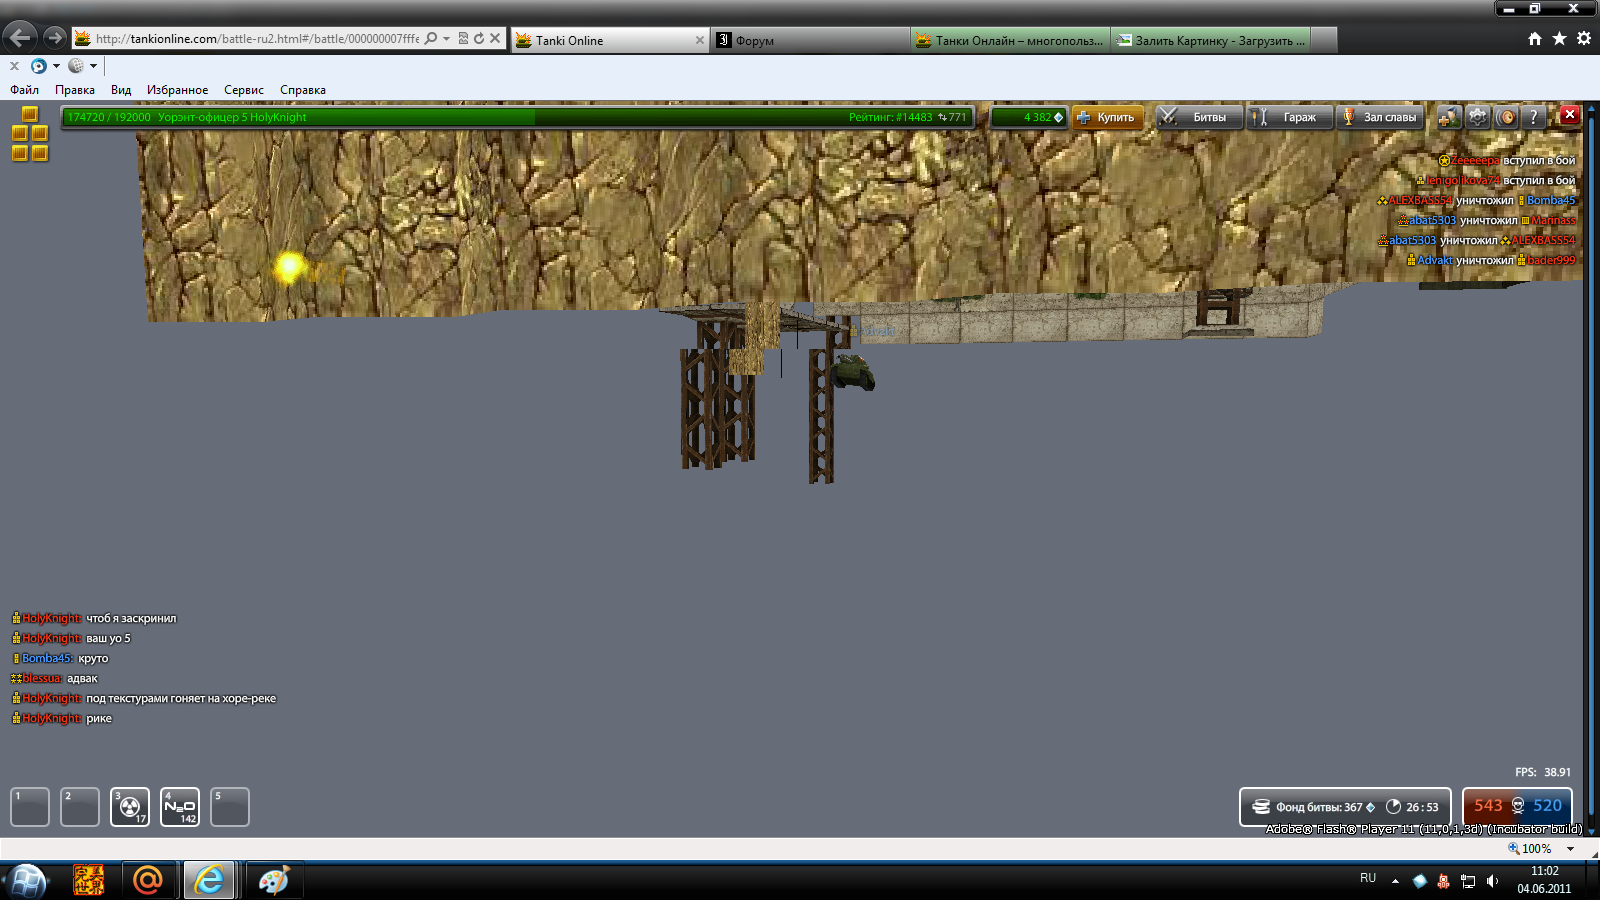
Task: Open the Зал славы hall of fame
Action: (1380, 117)
